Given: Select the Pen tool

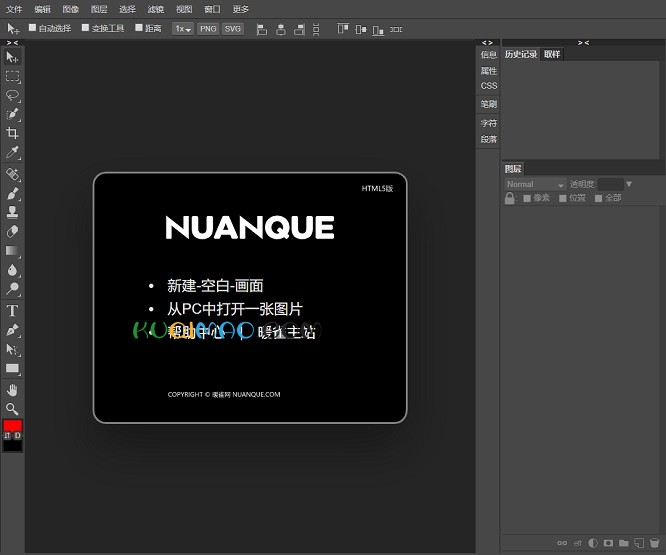Looking at the screenshot, I should (x=12, y=330).
